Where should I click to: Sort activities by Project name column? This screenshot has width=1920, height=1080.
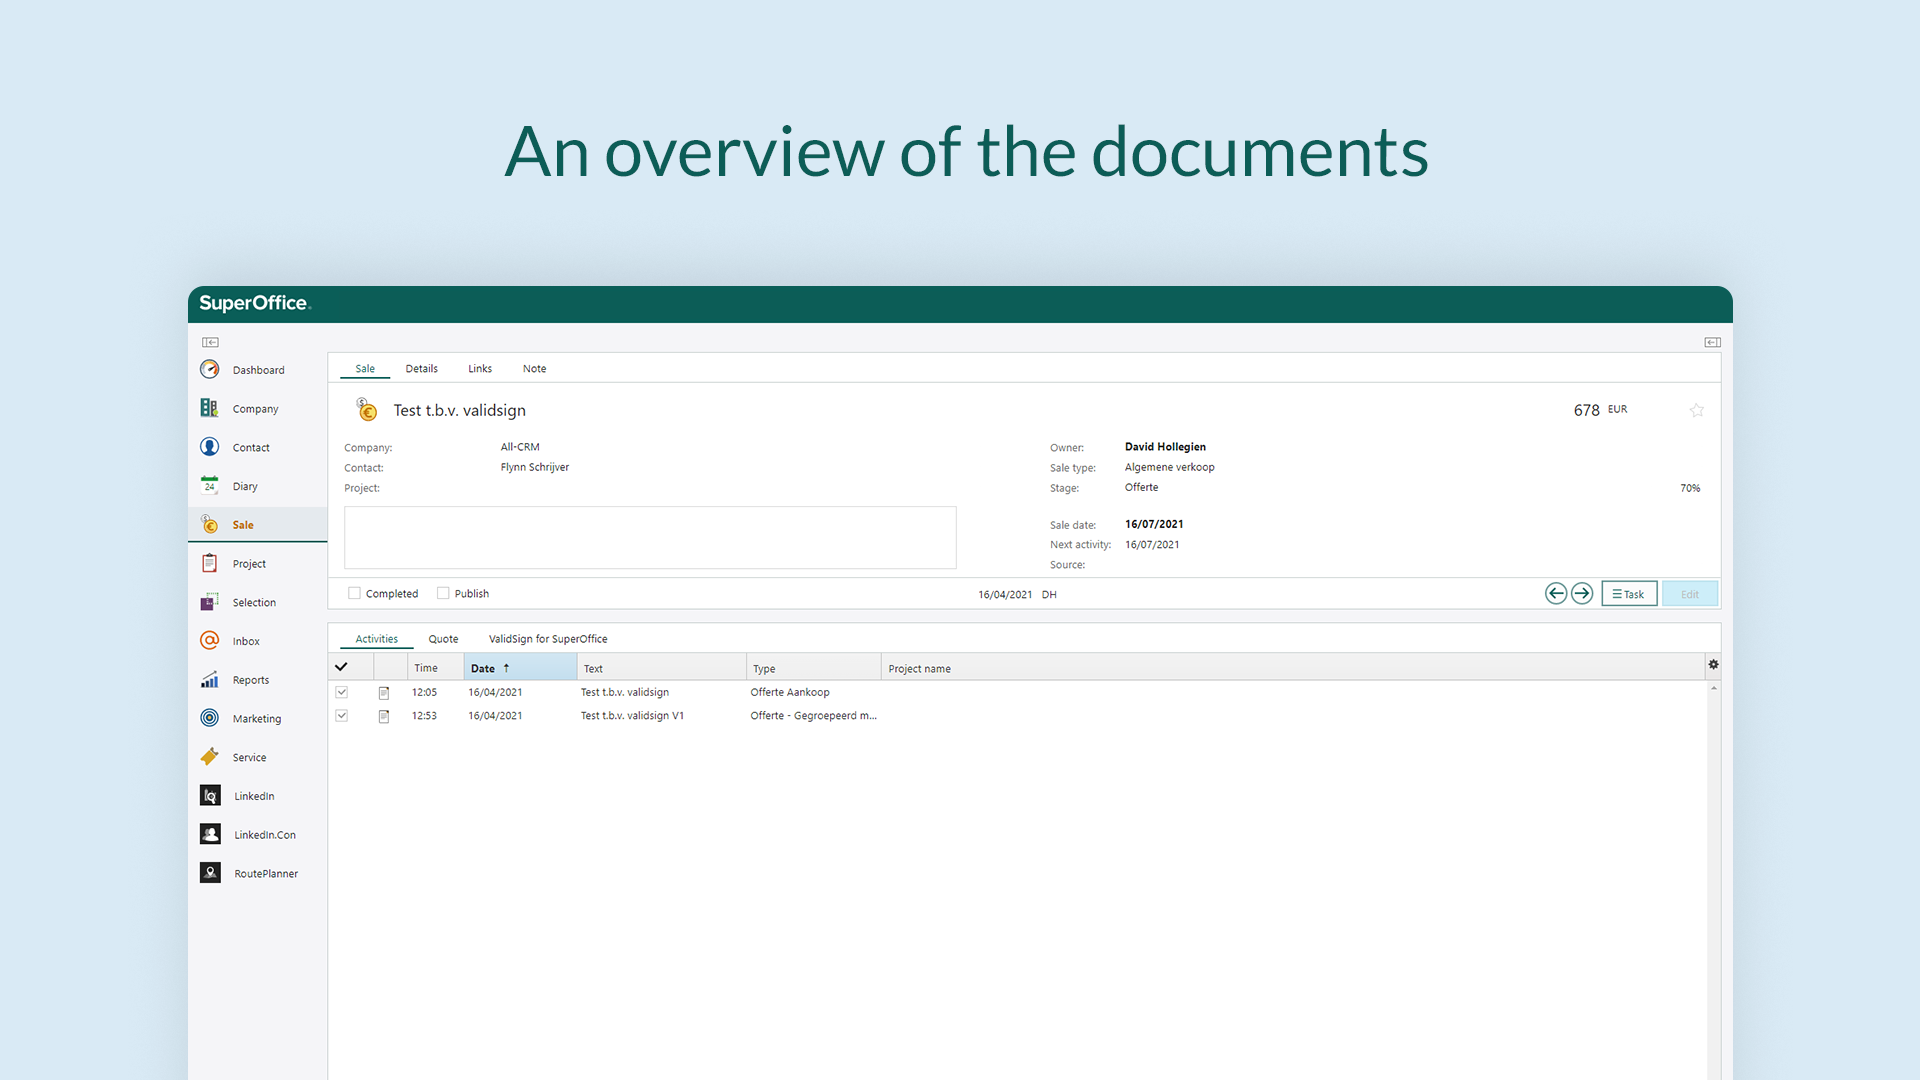point(1293,668)
